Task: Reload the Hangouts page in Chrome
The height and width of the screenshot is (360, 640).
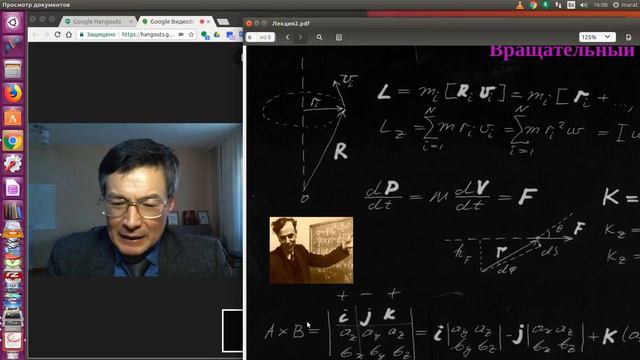Action: [58, 35]
